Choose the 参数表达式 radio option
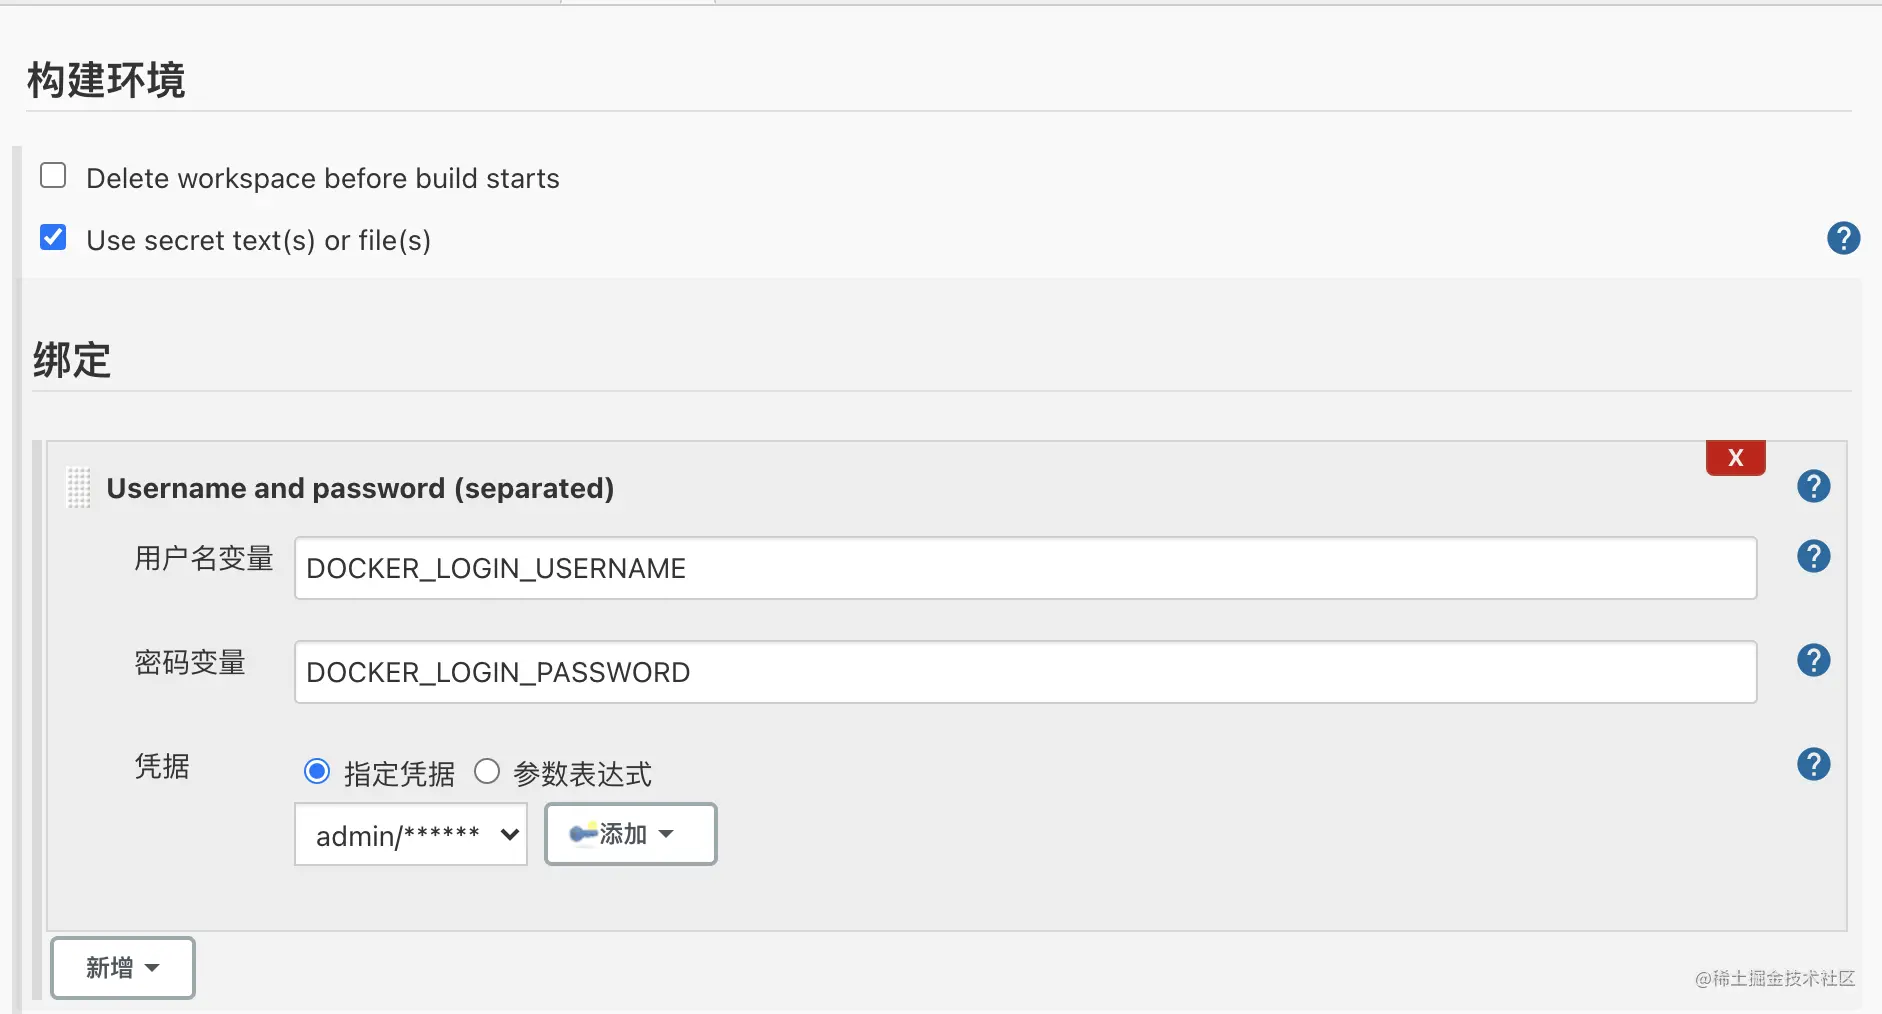This screenshot has height=1014, width=1882. point(487,772)
